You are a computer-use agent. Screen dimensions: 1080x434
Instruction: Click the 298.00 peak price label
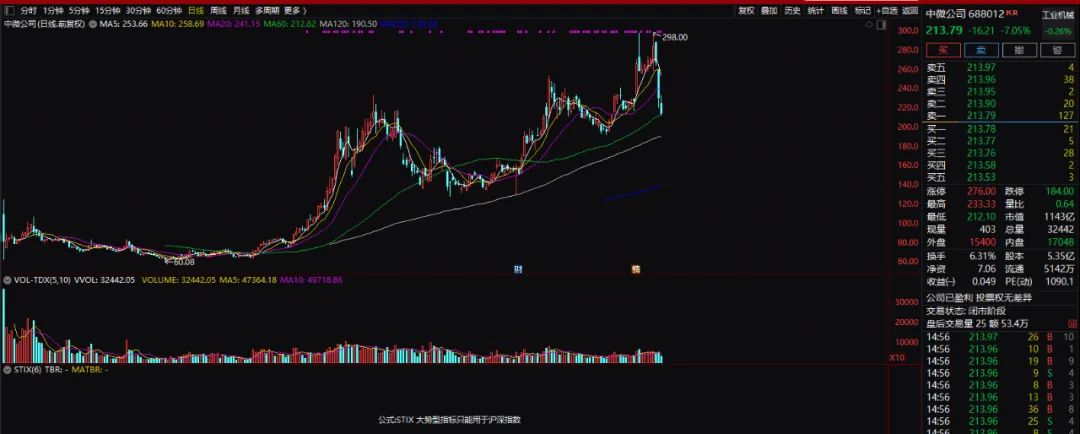[675, 38]
